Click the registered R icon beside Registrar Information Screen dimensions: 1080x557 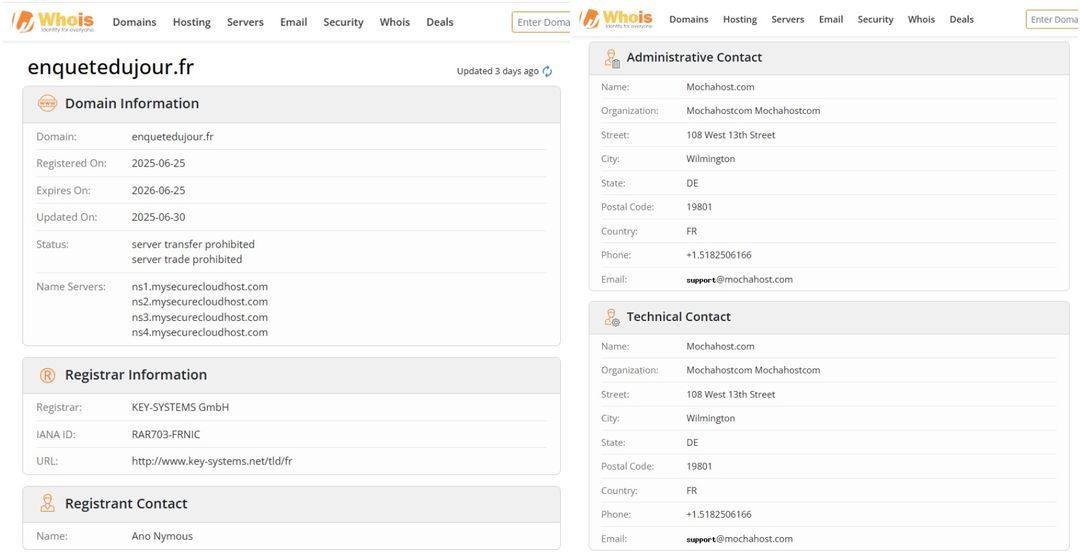point(48,375)
